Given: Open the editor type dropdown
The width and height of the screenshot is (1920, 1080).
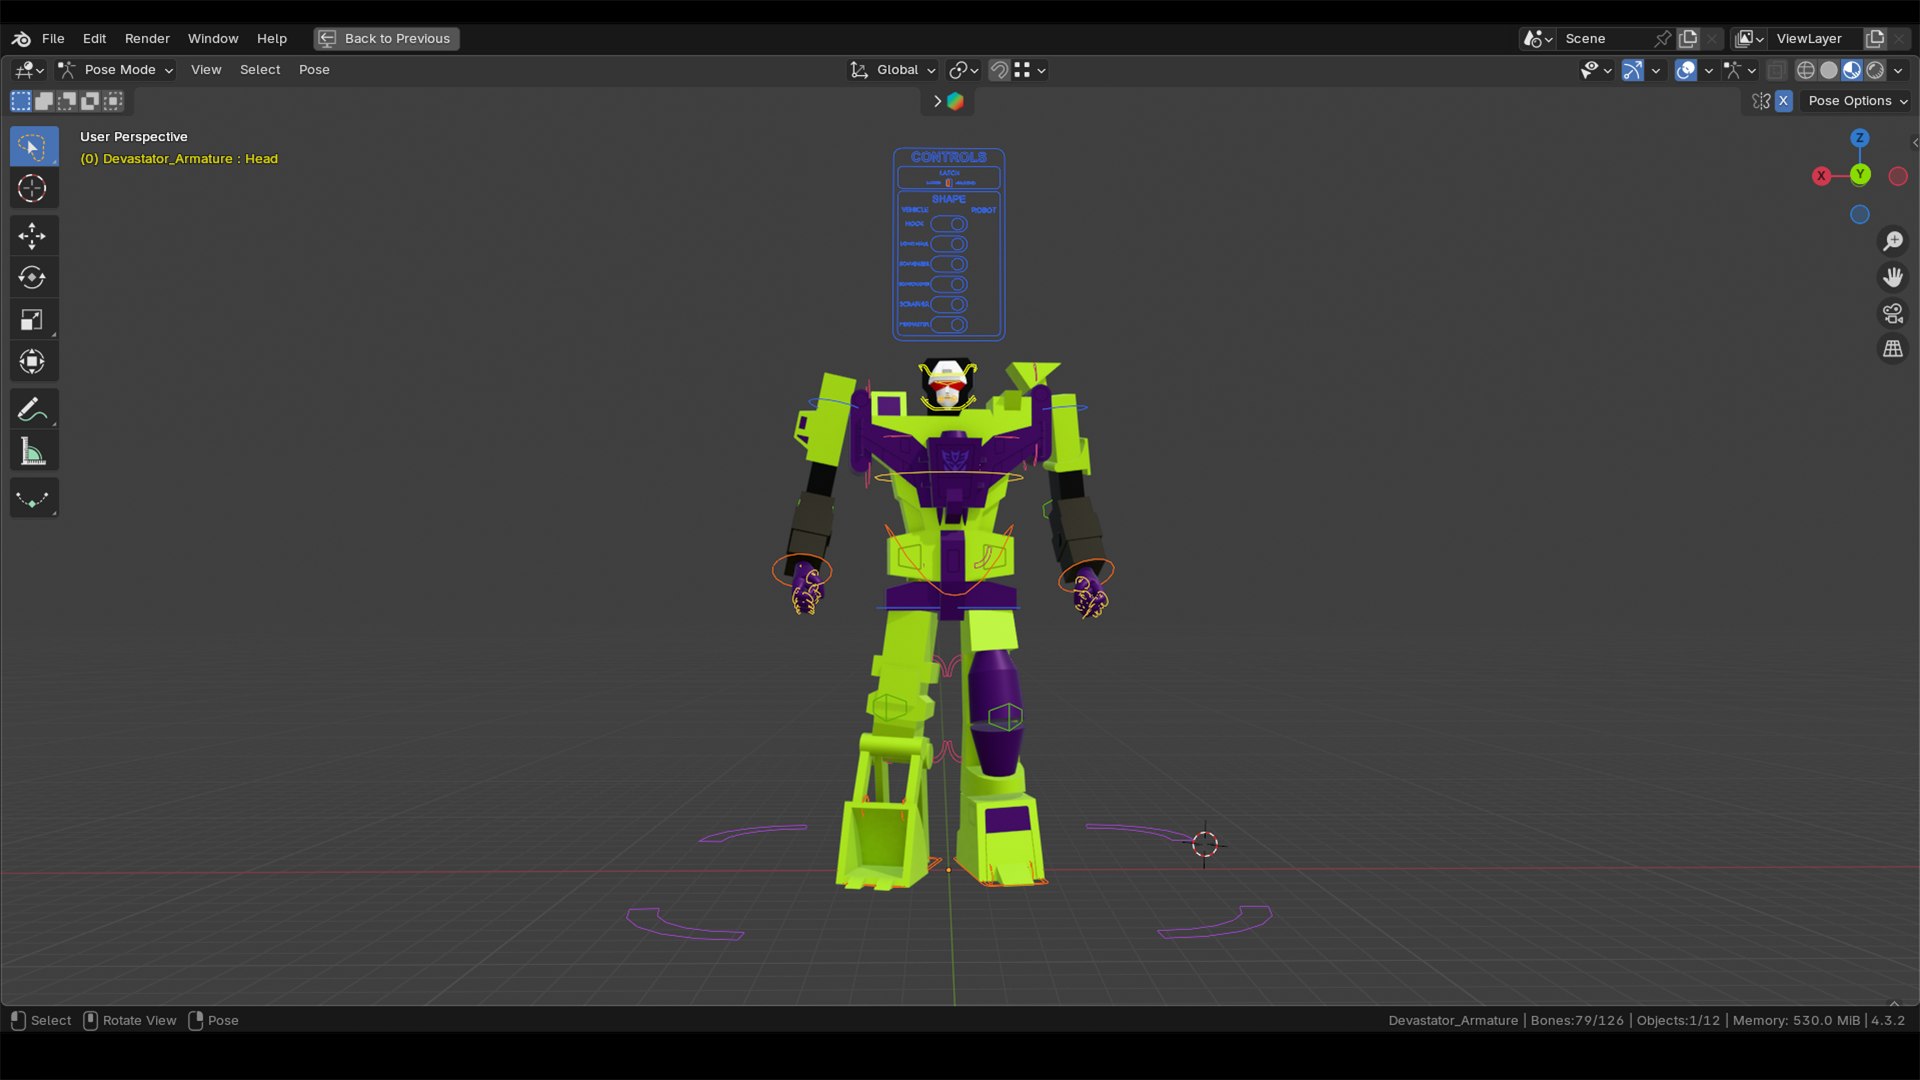Looking at the screenshot, I should tap(29, 70).
